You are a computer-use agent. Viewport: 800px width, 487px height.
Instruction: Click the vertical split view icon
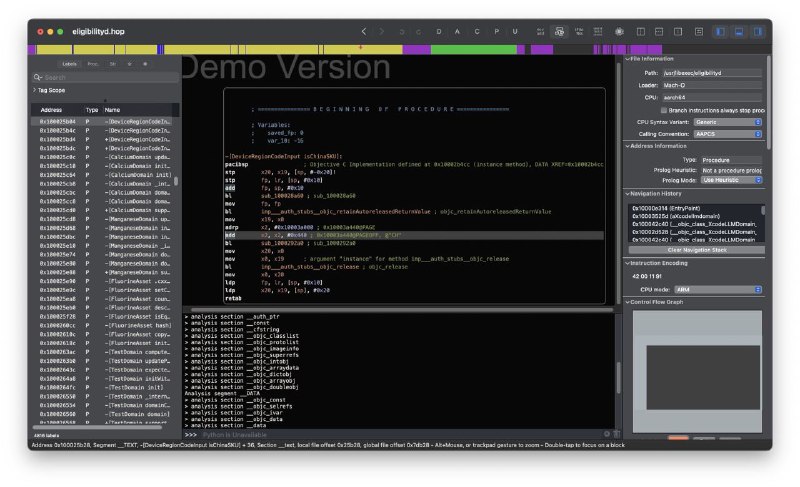pos(640,32)
